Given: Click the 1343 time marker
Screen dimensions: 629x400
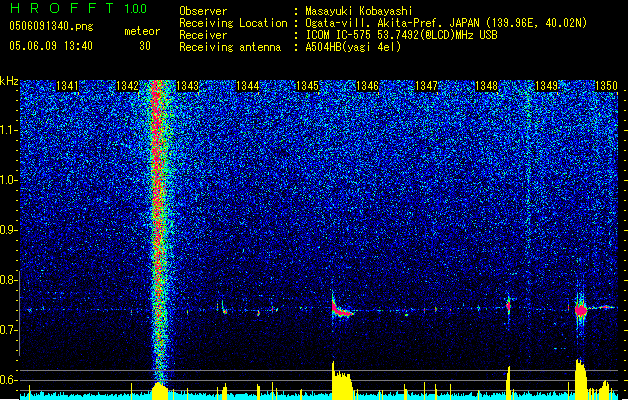Looking at the screenshot, I should coord(187,86).
